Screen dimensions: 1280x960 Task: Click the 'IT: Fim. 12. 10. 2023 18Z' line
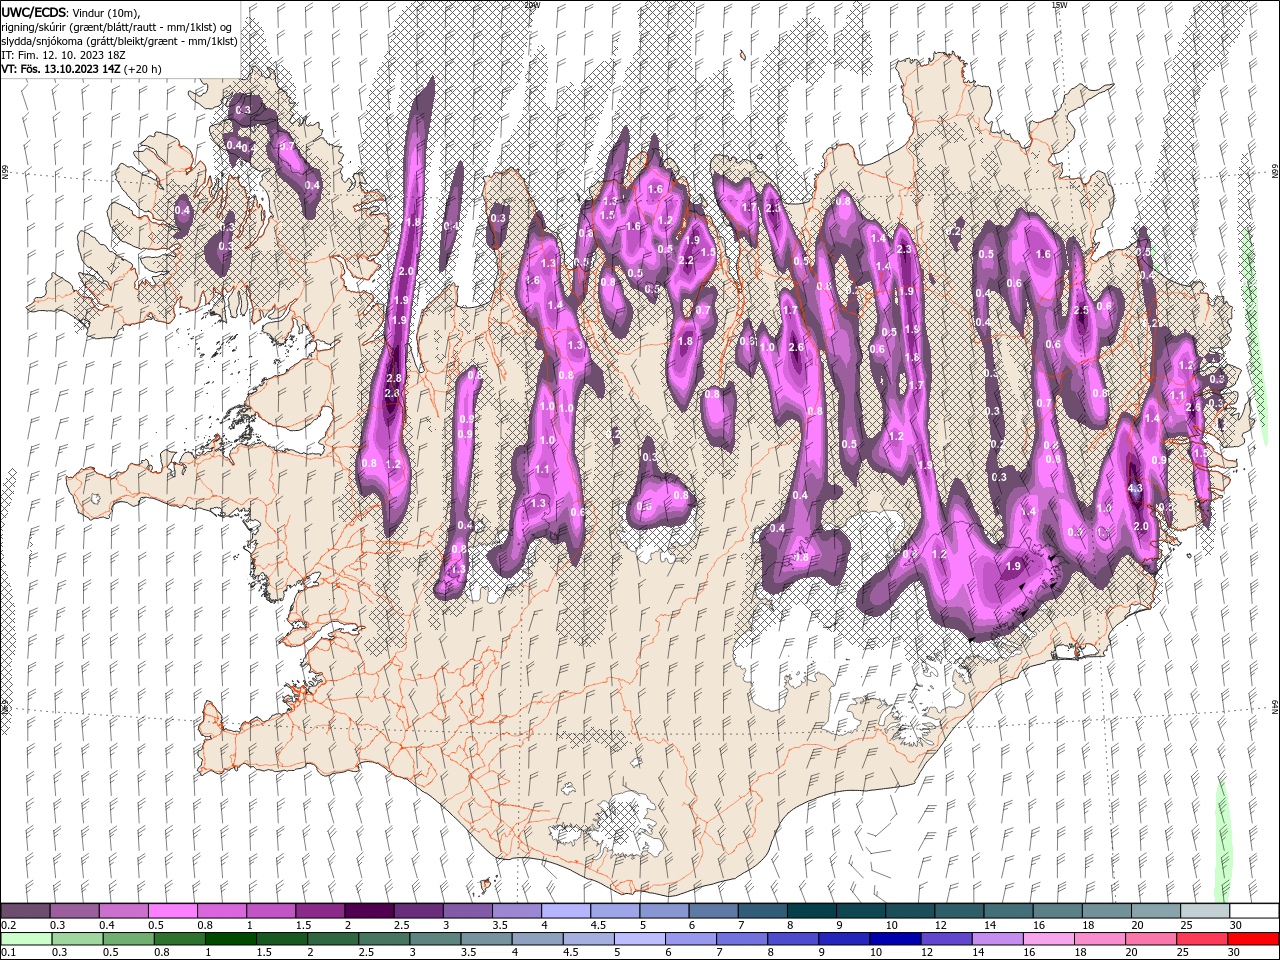click(x=65, y=55)
